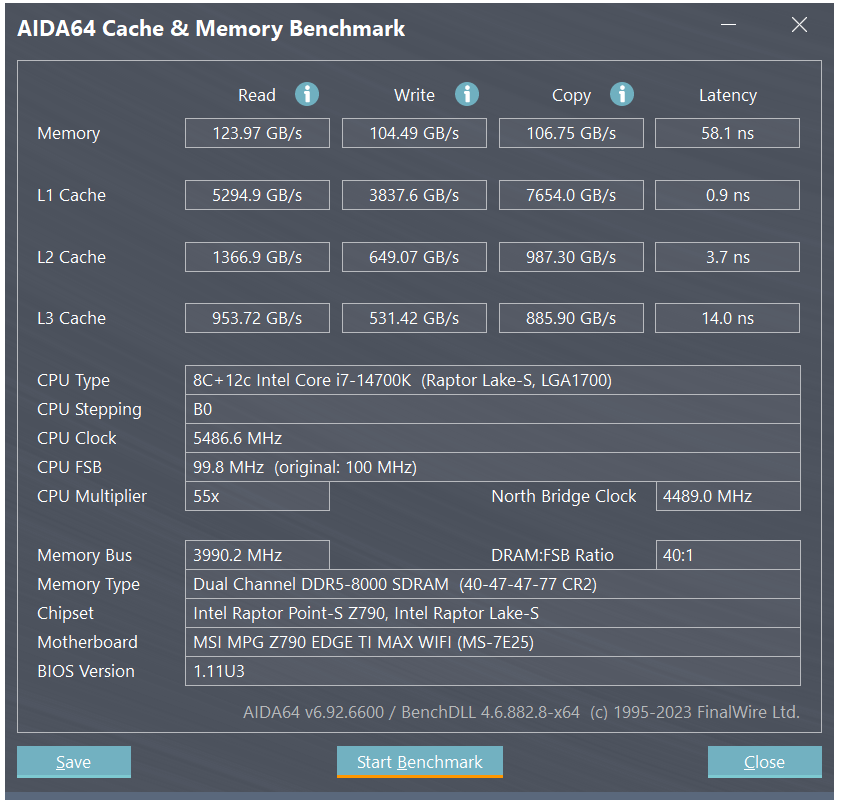Save the benchmark results
The image size is (846, 805).
click(74, 762)
